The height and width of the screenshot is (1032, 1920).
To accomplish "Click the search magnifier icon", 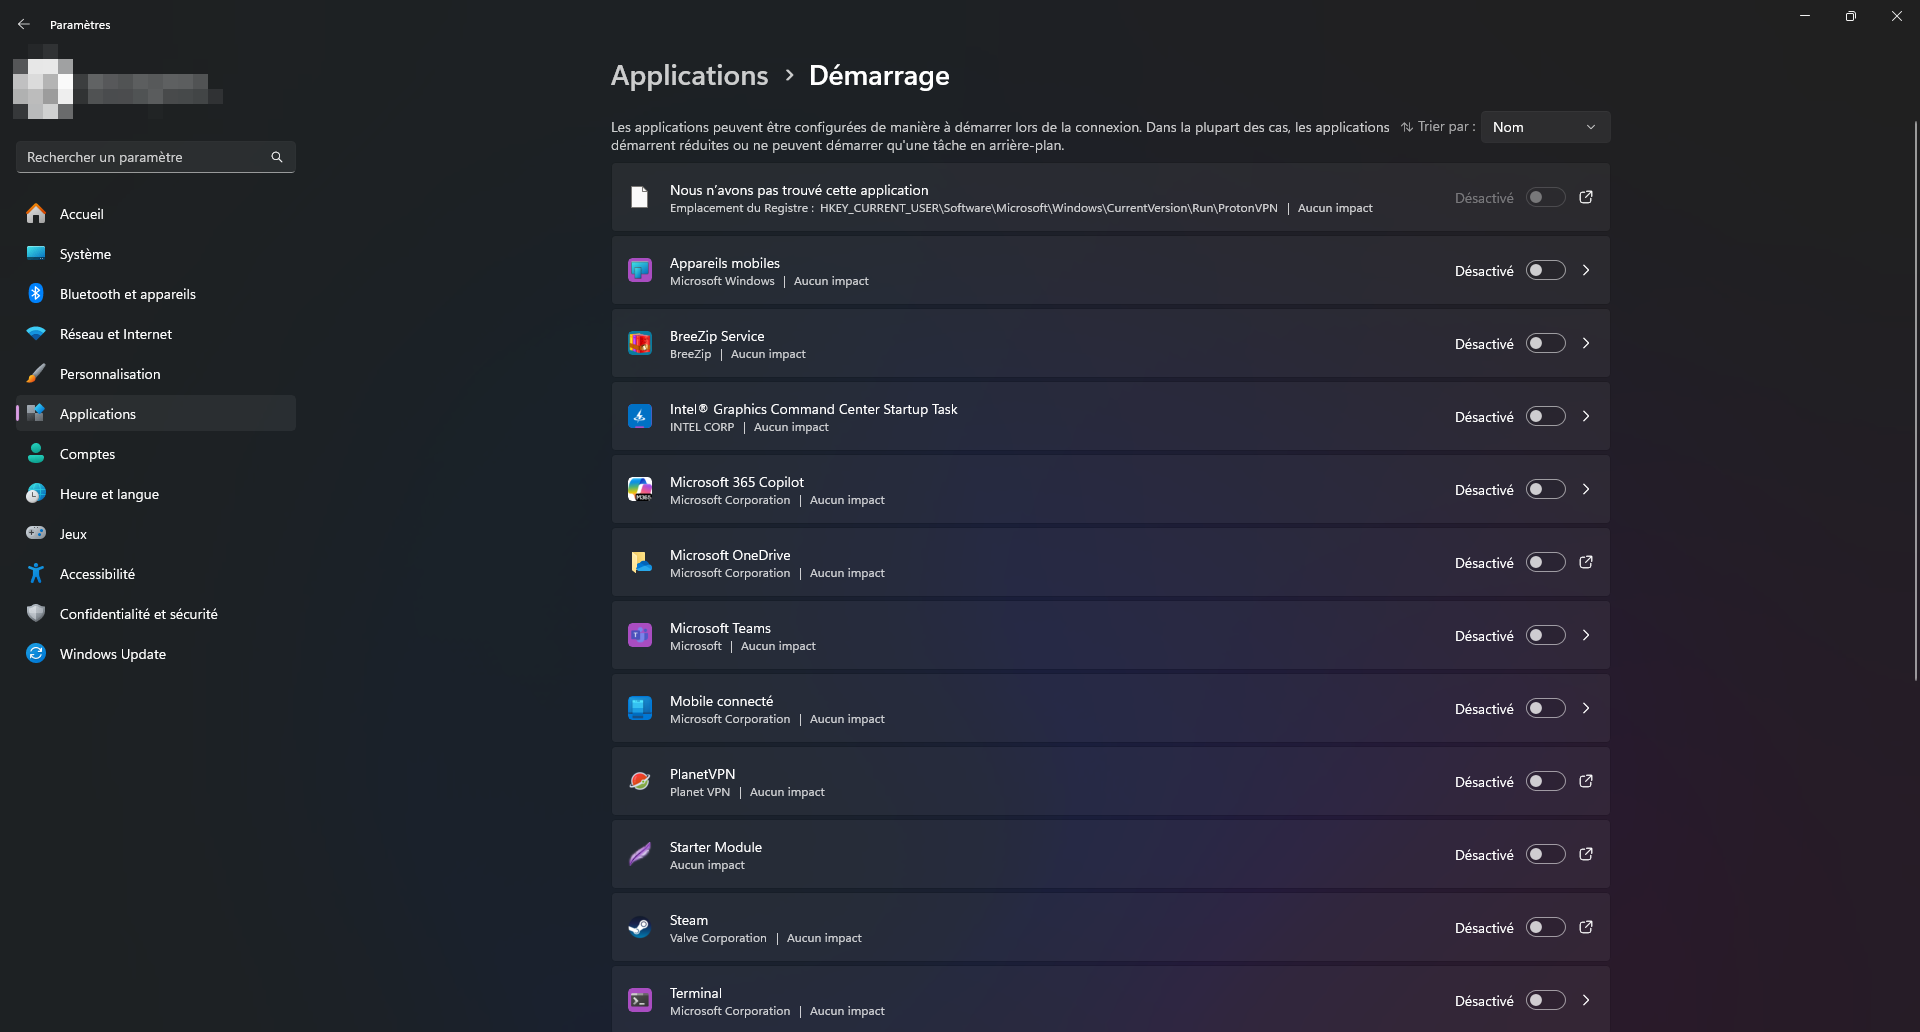I will (277, 157).
